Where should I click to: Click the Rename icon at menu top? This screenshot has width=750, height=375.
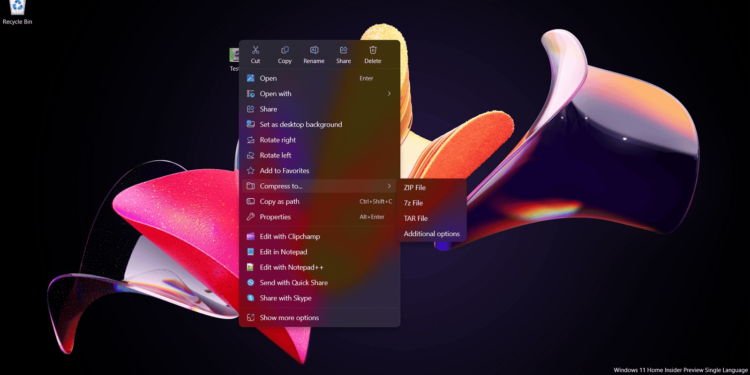click(314, 50)
